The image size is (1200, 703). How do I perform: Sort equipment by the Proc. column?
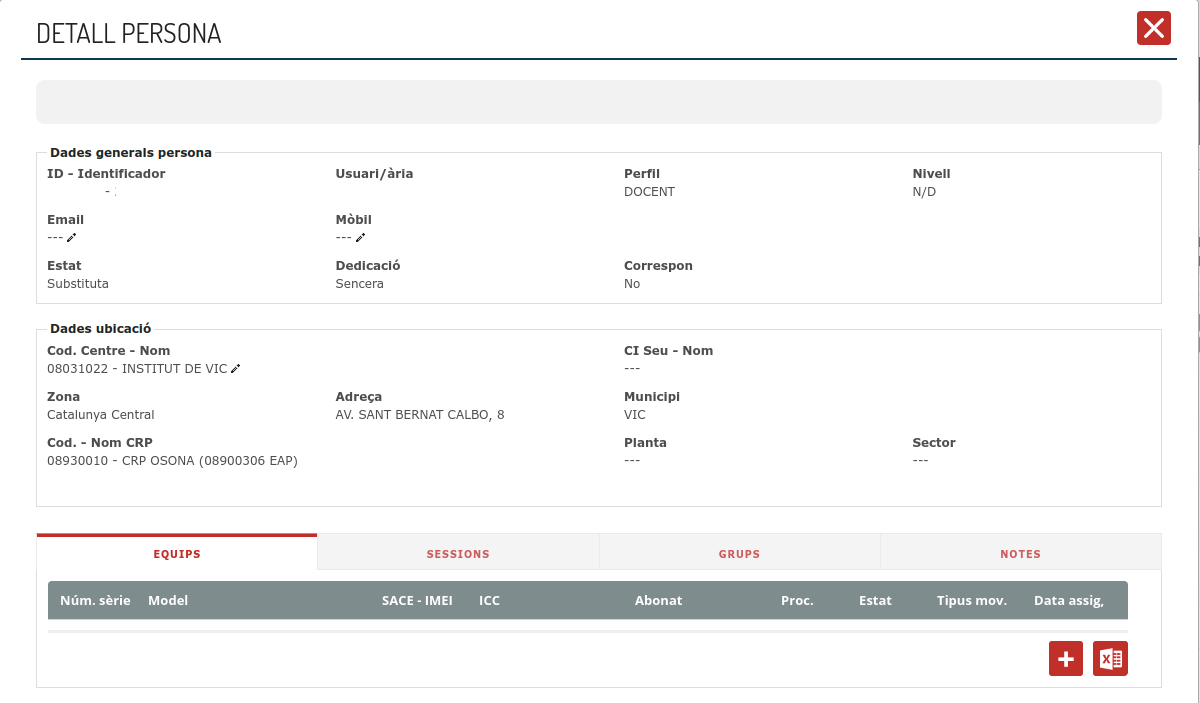tap(797, 601)
